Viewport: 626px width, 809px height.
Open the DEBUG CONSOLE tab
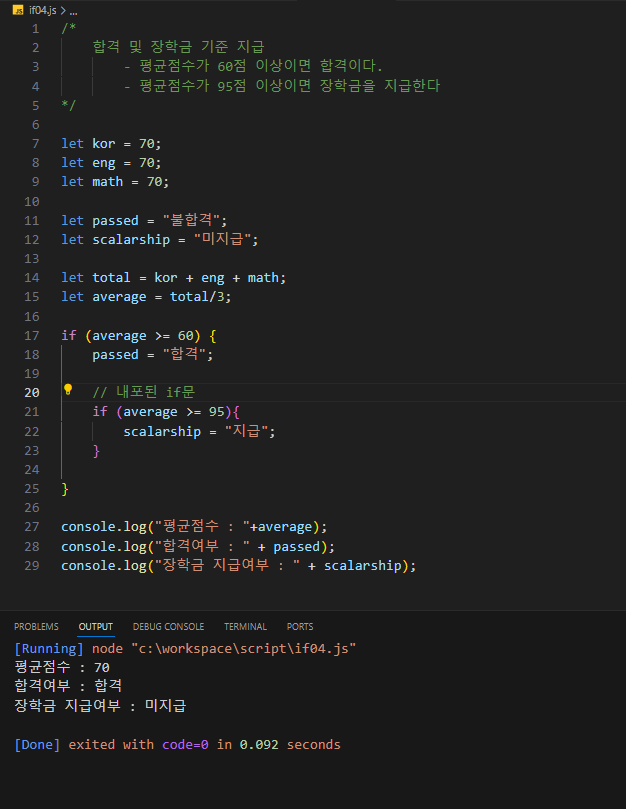(x=168, y=626)
